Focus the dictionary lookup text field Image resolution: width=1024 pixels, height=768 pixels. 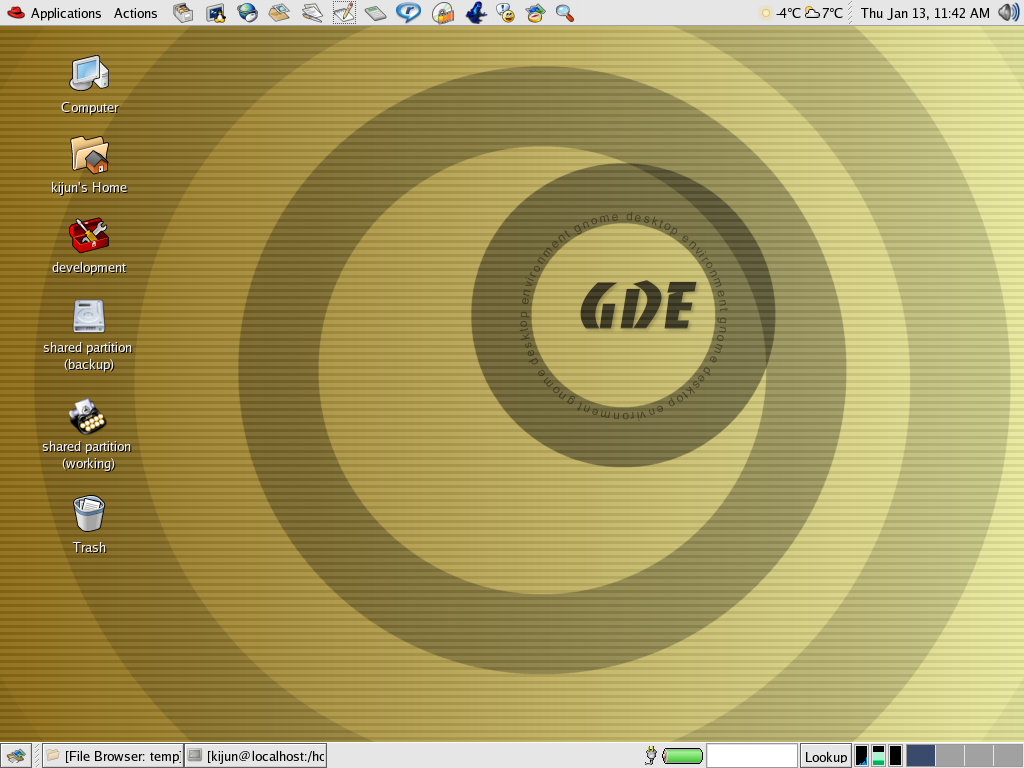coord(752,756)
